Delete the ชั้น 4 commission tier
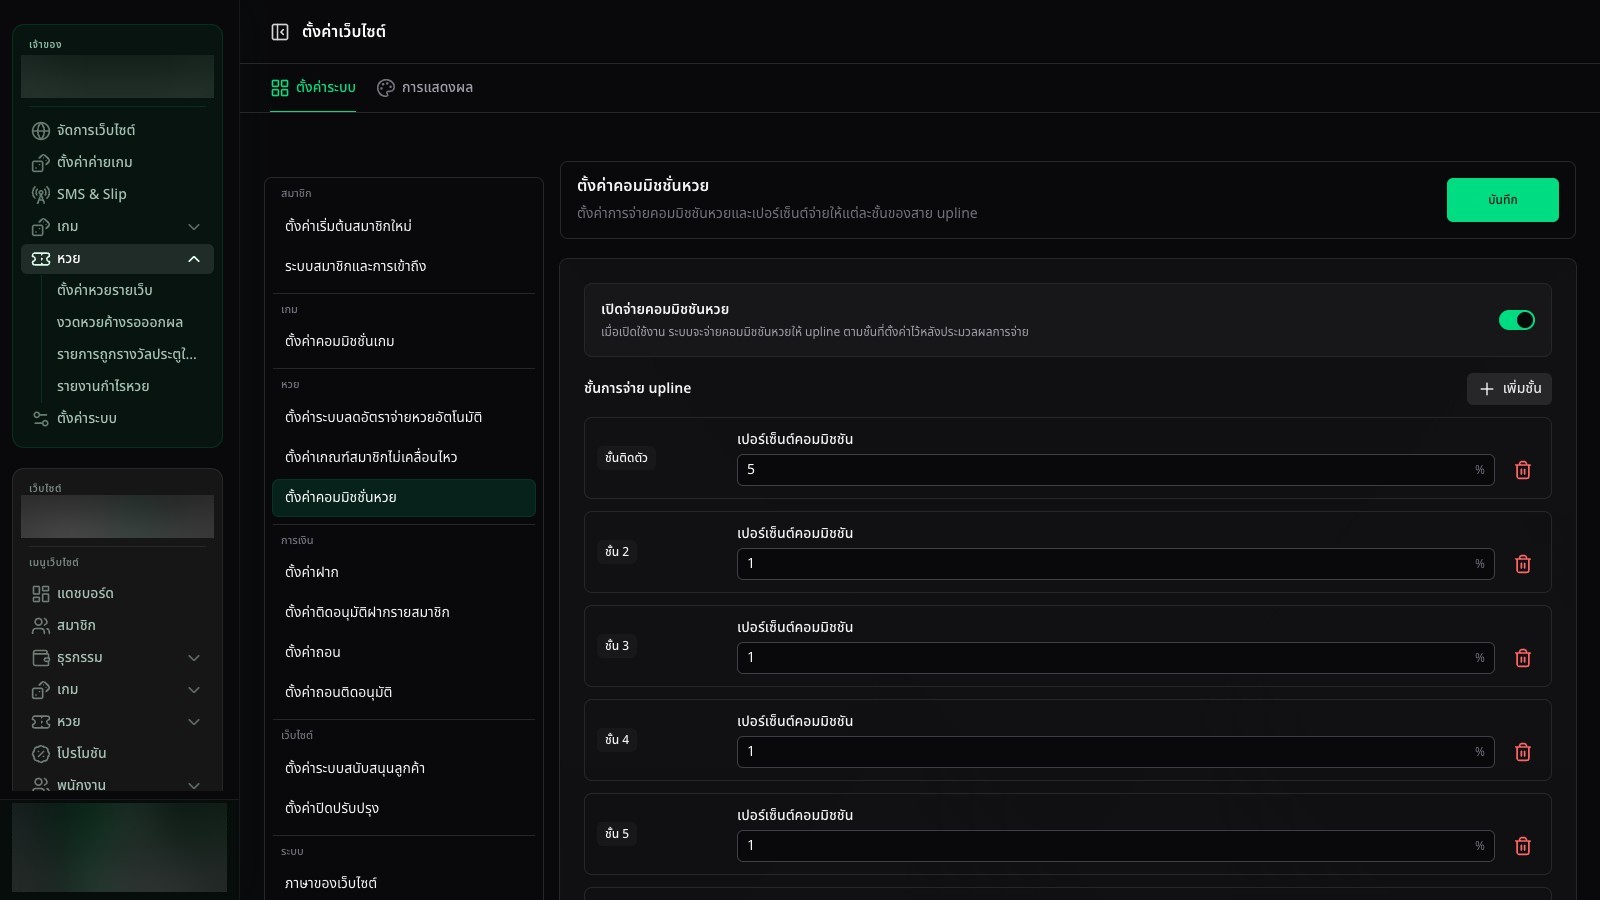Viewport: 1600px width, 900px height. 1523,752
